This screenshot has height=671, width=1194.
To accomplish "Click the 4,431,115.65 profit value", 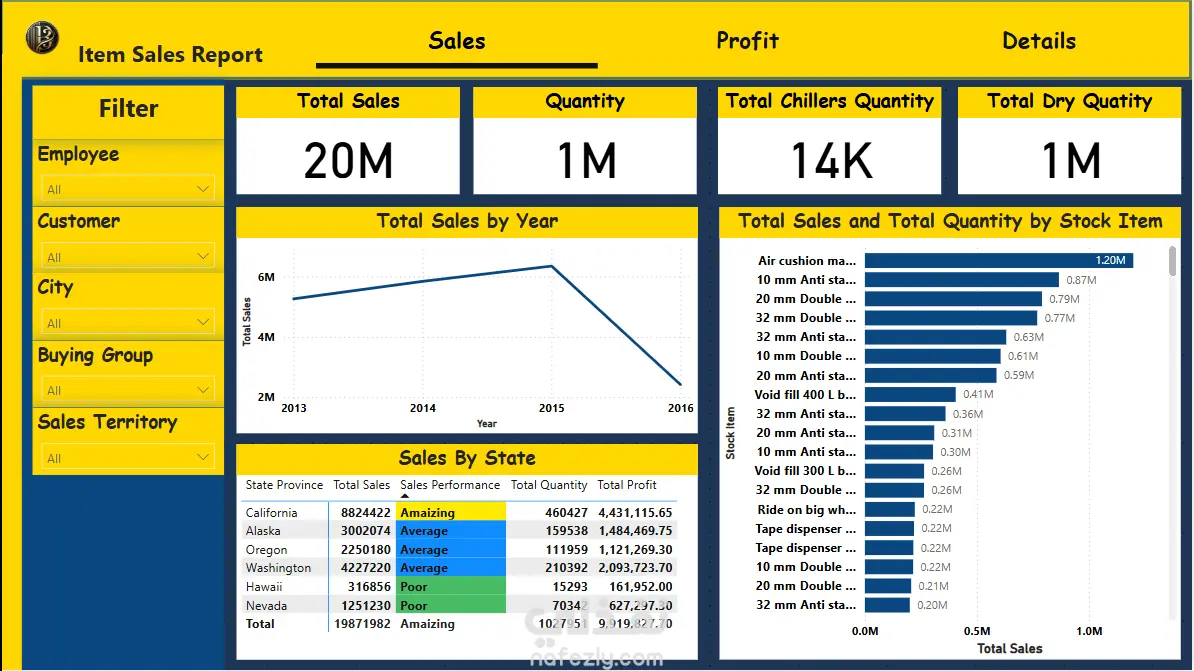I will (635, 513).
